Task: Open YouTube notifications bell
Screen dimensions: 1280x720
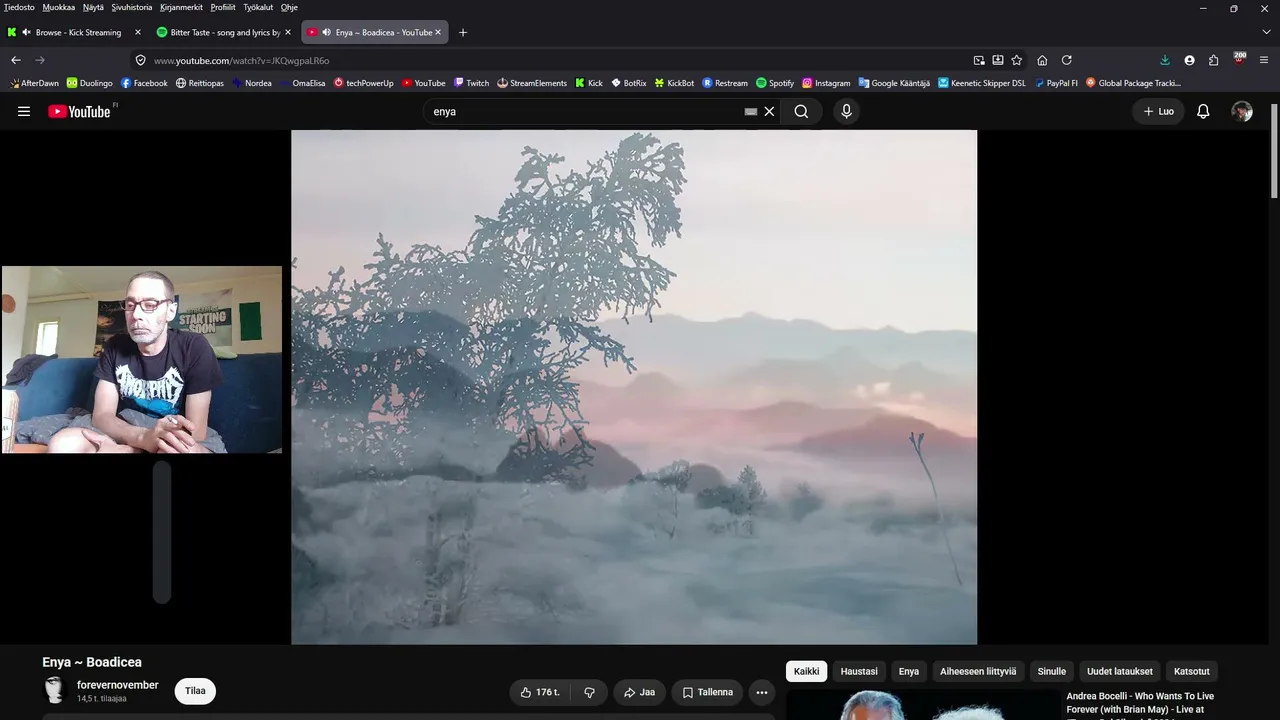Action: coord(1203,111)
